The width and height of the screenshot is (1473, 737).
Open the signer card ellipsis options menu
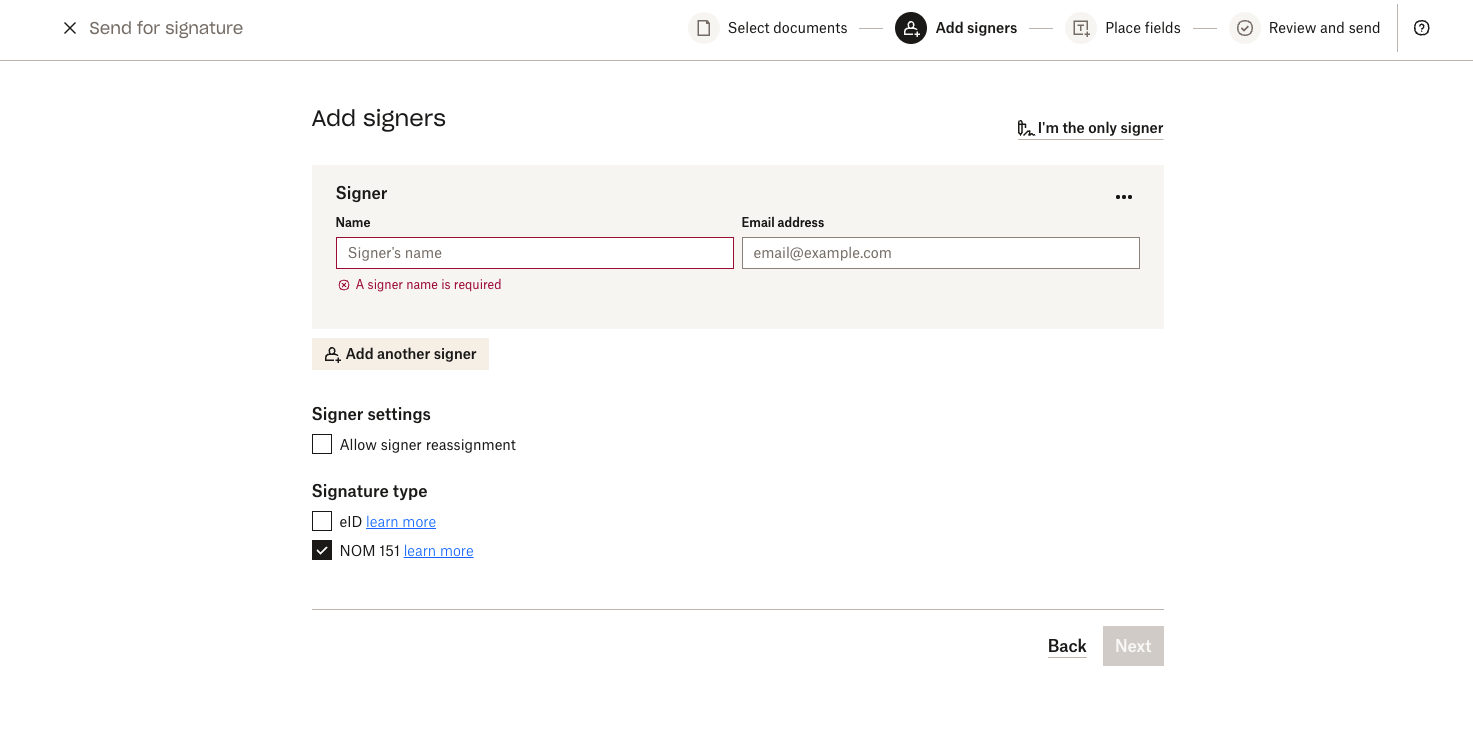click(1123, 196)
